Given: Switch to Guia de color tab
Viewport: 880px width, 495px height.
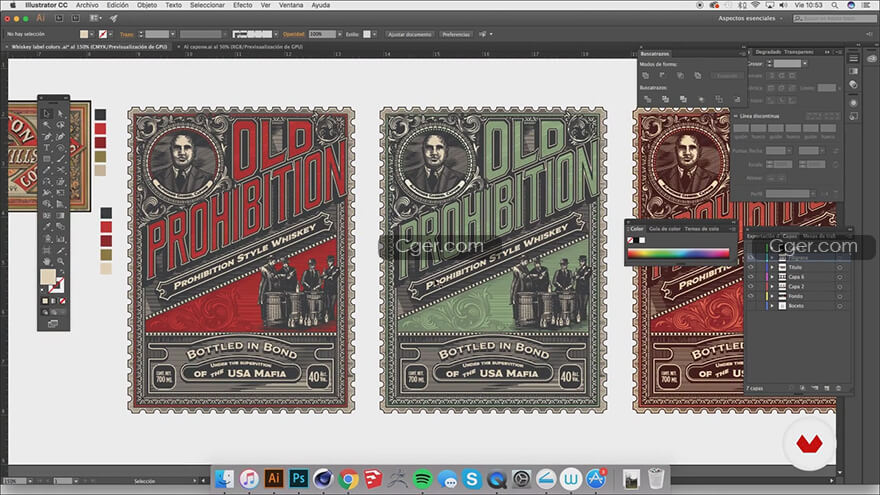Looking at the screenshot, I should pyautogui.click(x=664, y=229).
